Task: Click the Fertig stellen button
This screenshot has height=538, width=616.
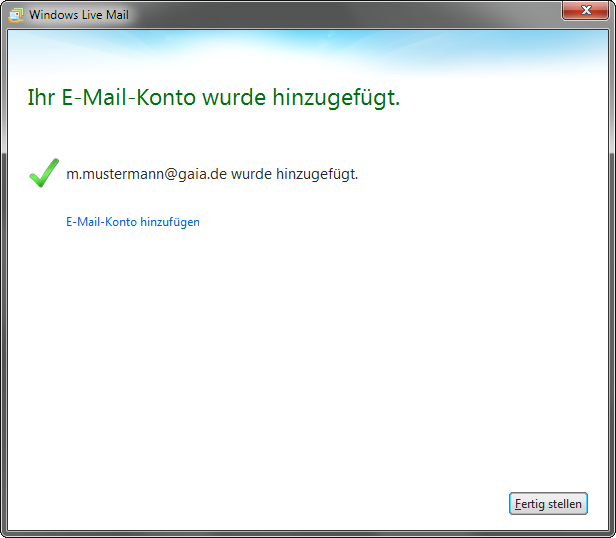Action: tap(548, 503)
